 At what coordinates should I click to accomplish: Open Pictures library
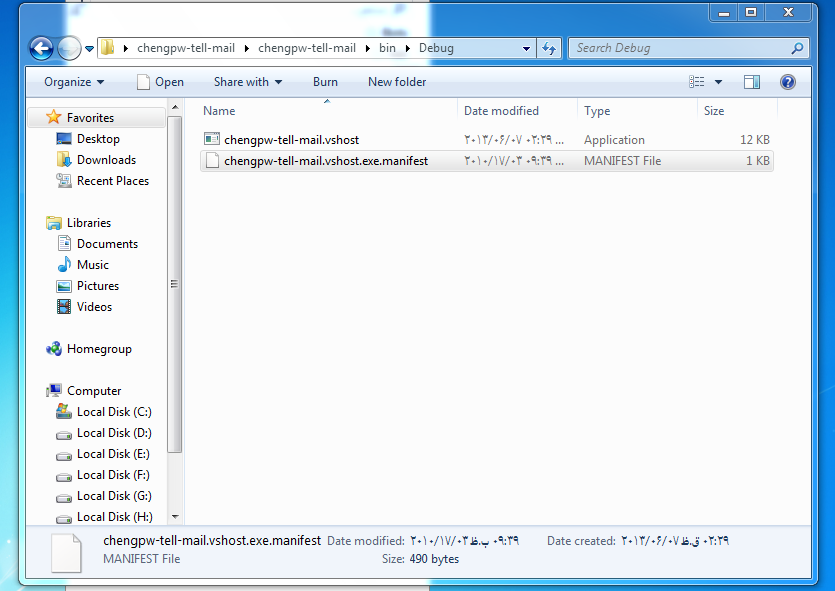point(98,286)
